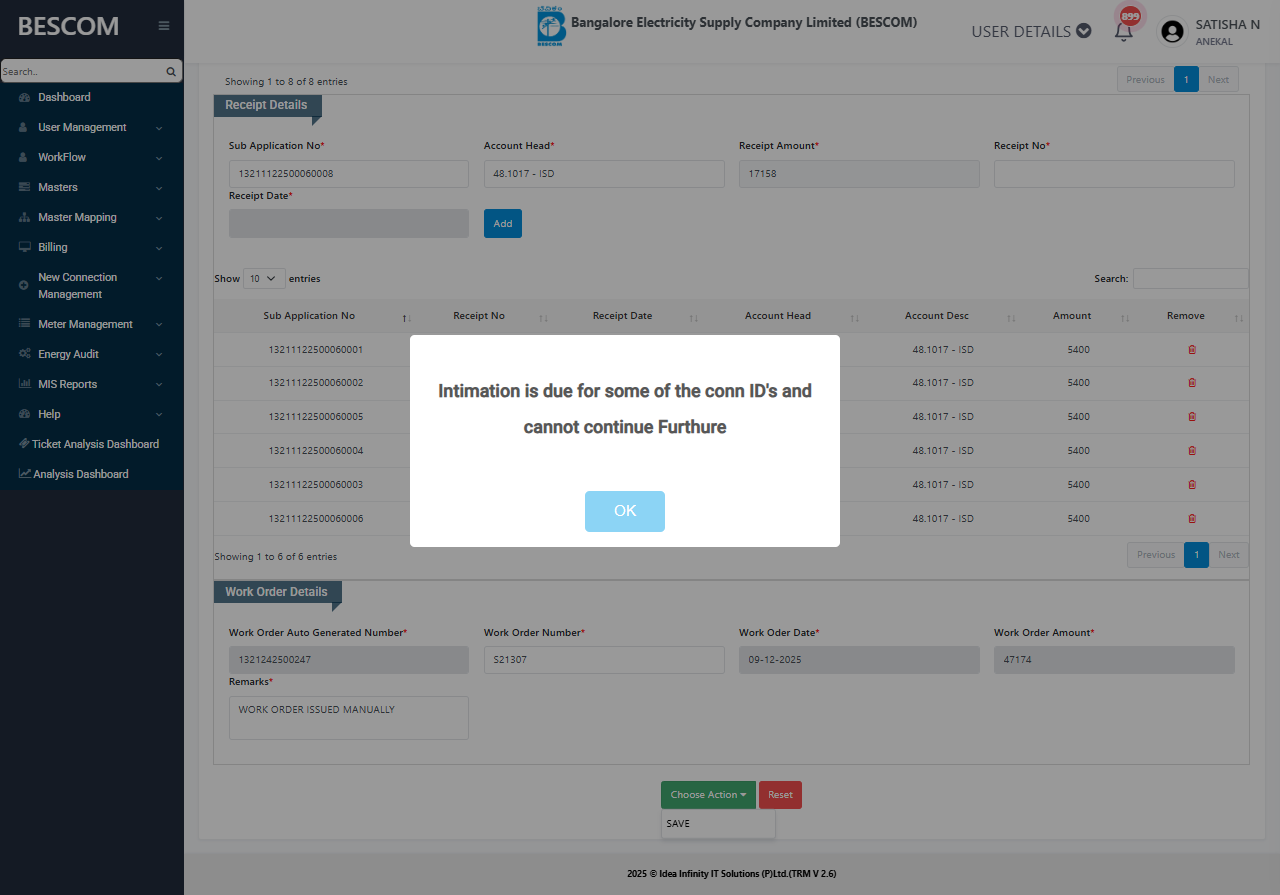Focus the receipt table Search box
Screen dimensions: 1280x895
(x=1190, y=279)
